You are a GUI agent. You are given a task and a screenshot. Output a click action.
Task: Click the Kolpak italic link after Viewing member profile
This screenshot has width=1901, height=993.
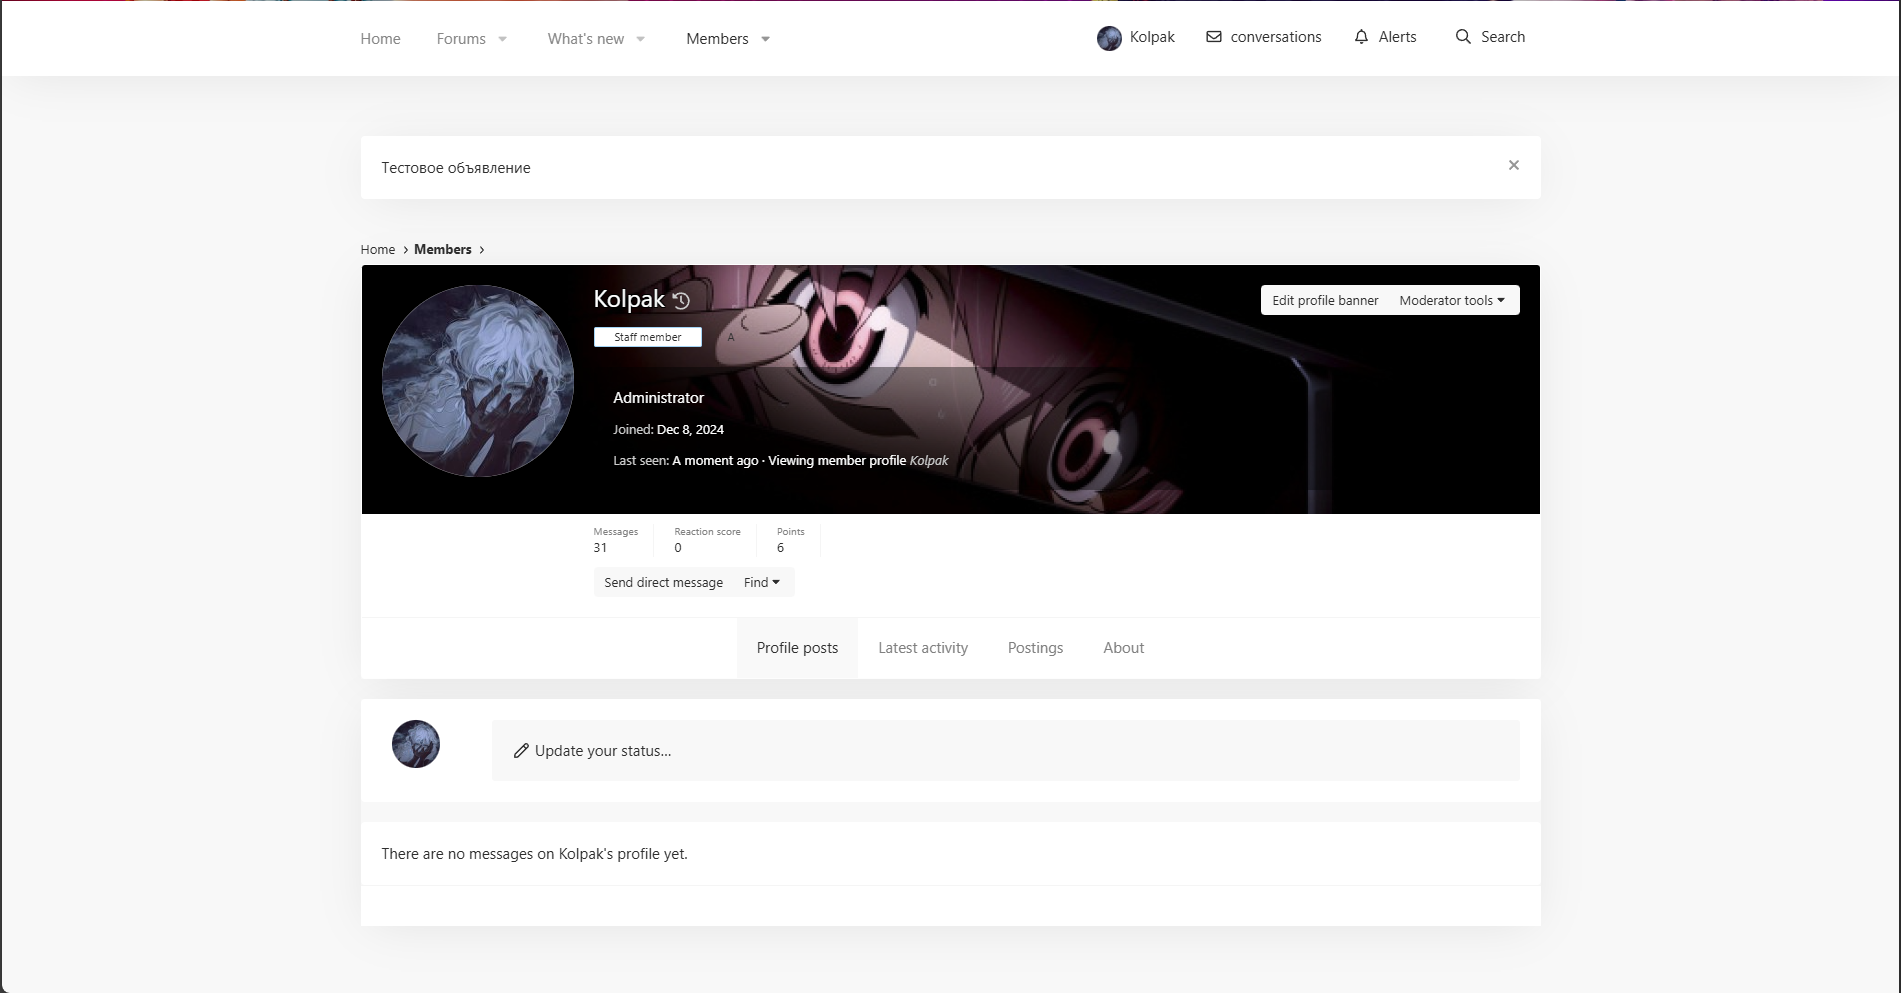(x=929, y=461)
